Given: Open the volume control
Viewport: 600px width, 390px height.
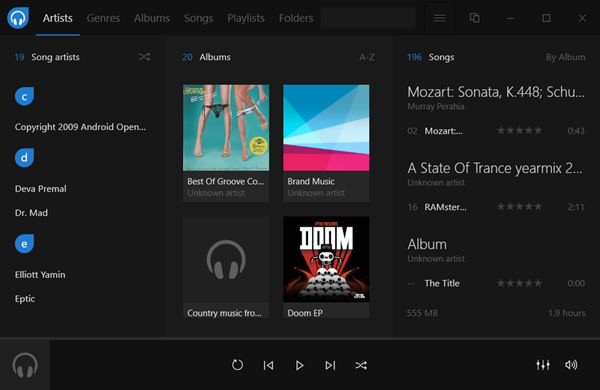Looking at the screenshot, I should (571, 365).
